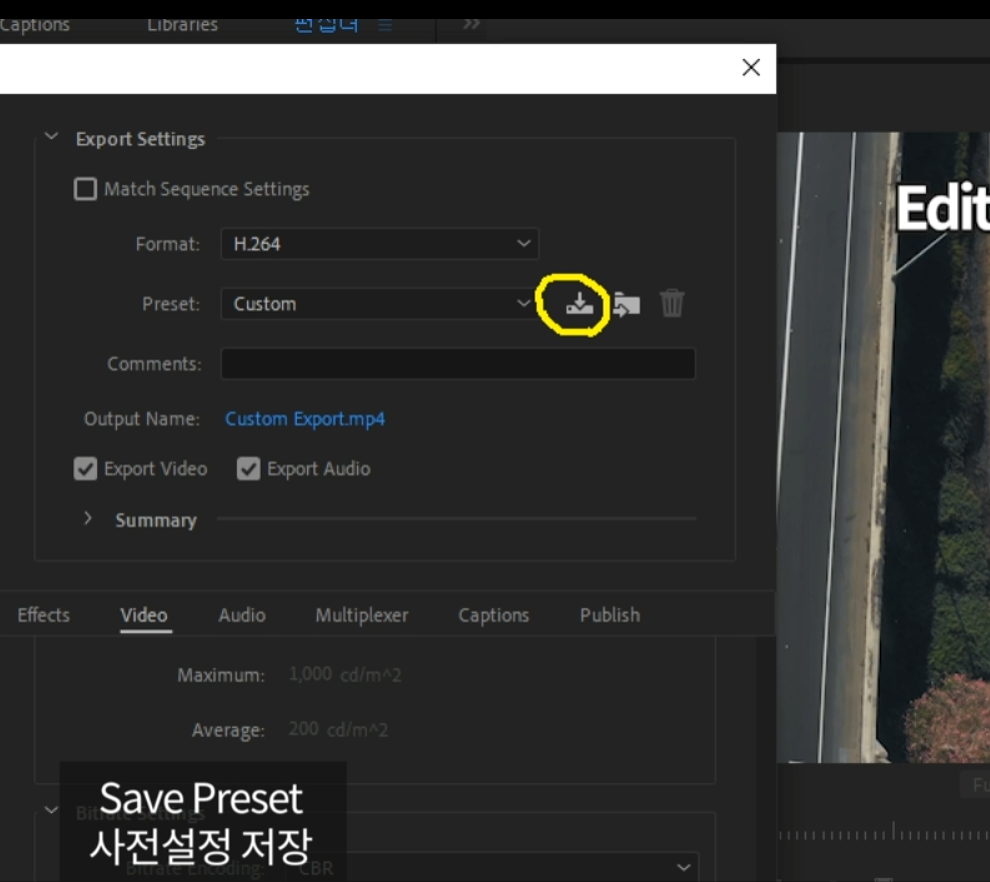Click the Maximum 1,000 cd/m^2 value
The width and height of the screenshot is (990, 882).
pyautogui.click(x=345, y=675)
